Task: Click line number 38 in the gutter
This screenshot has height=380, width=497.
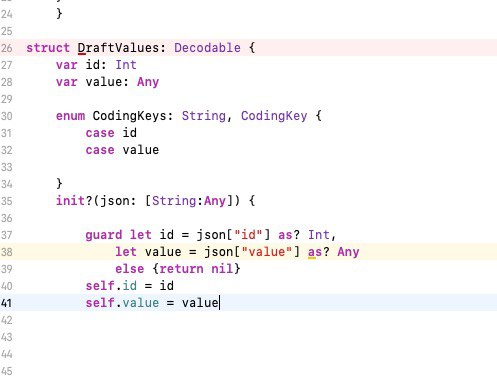Action: pyautogui.click(x=7, y=252)
